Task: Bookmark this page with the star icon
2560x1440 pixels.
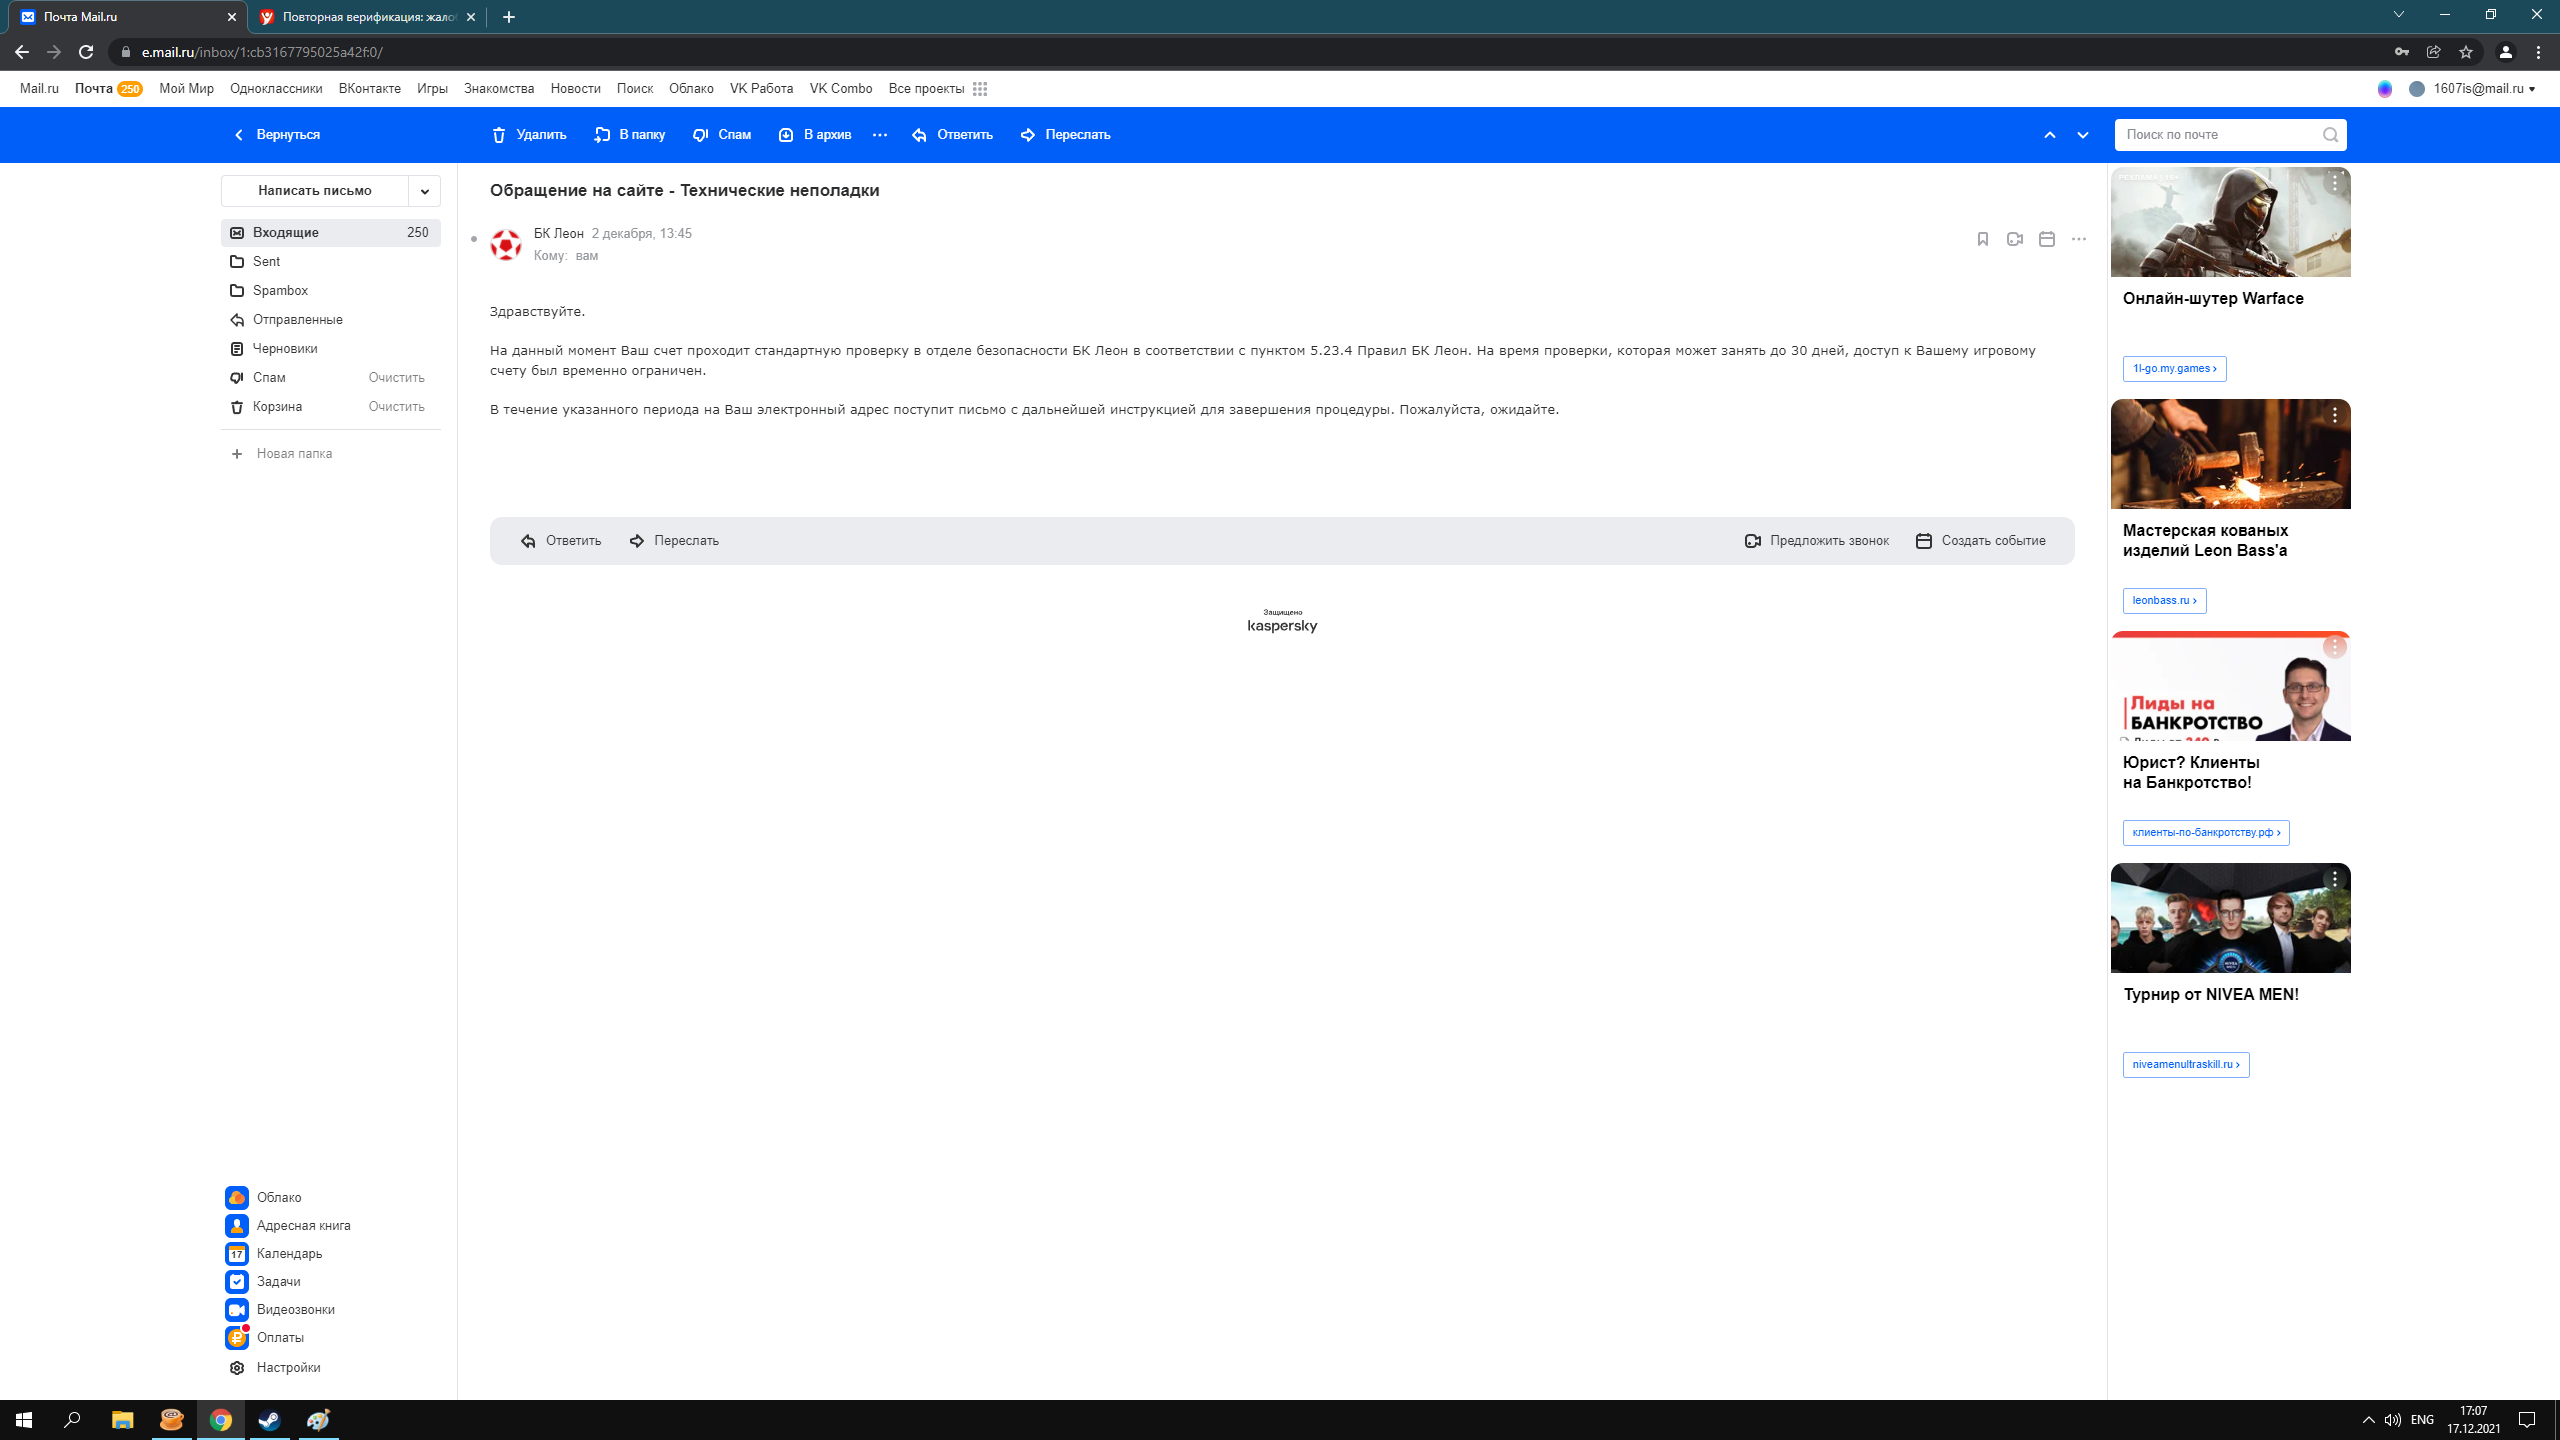Action: click(2466, 52)
